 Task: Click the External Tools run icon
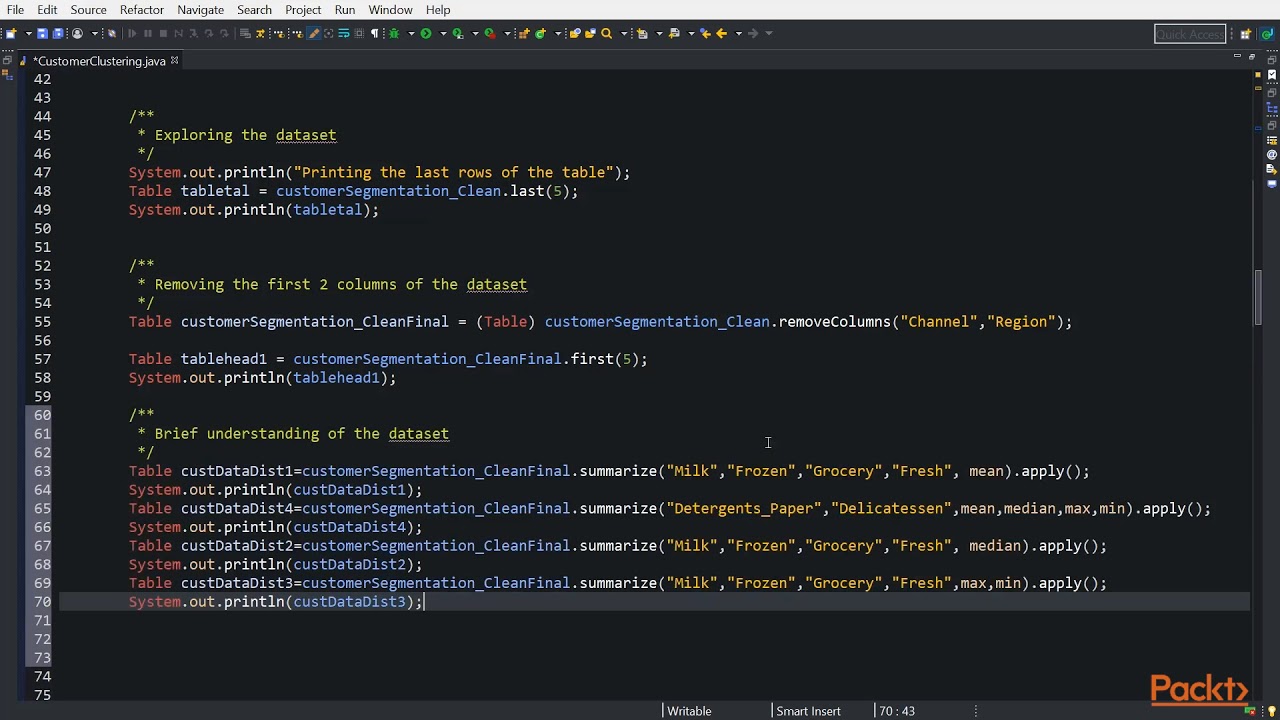[x=490, y=33]
